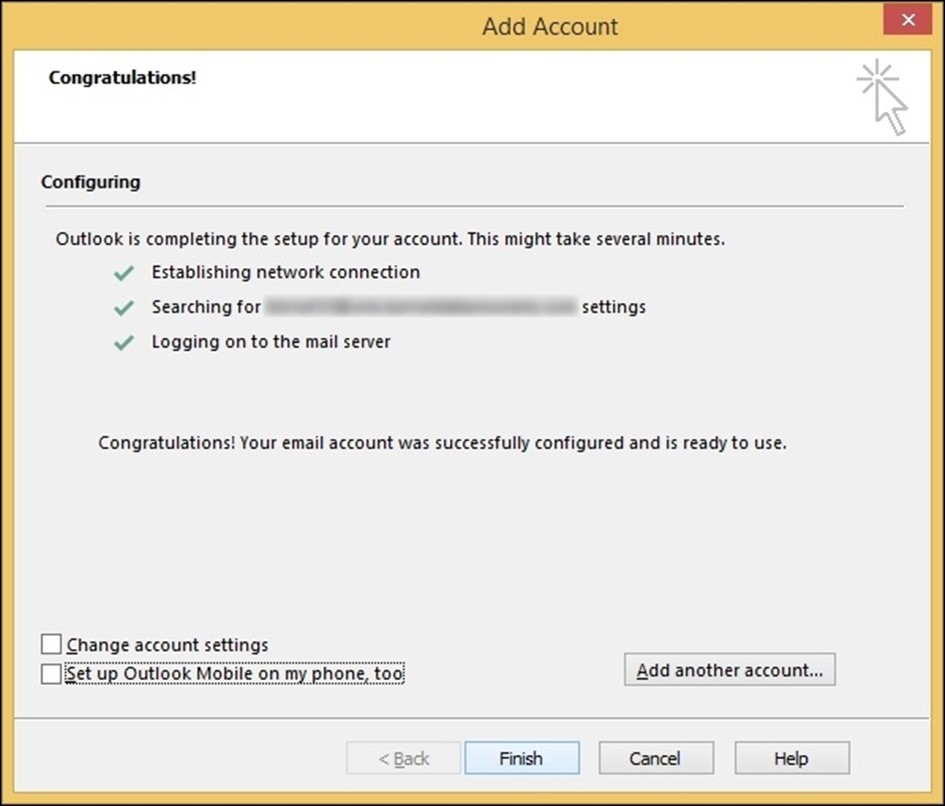Select the checkmark next to Searching for

click(124, 308)
